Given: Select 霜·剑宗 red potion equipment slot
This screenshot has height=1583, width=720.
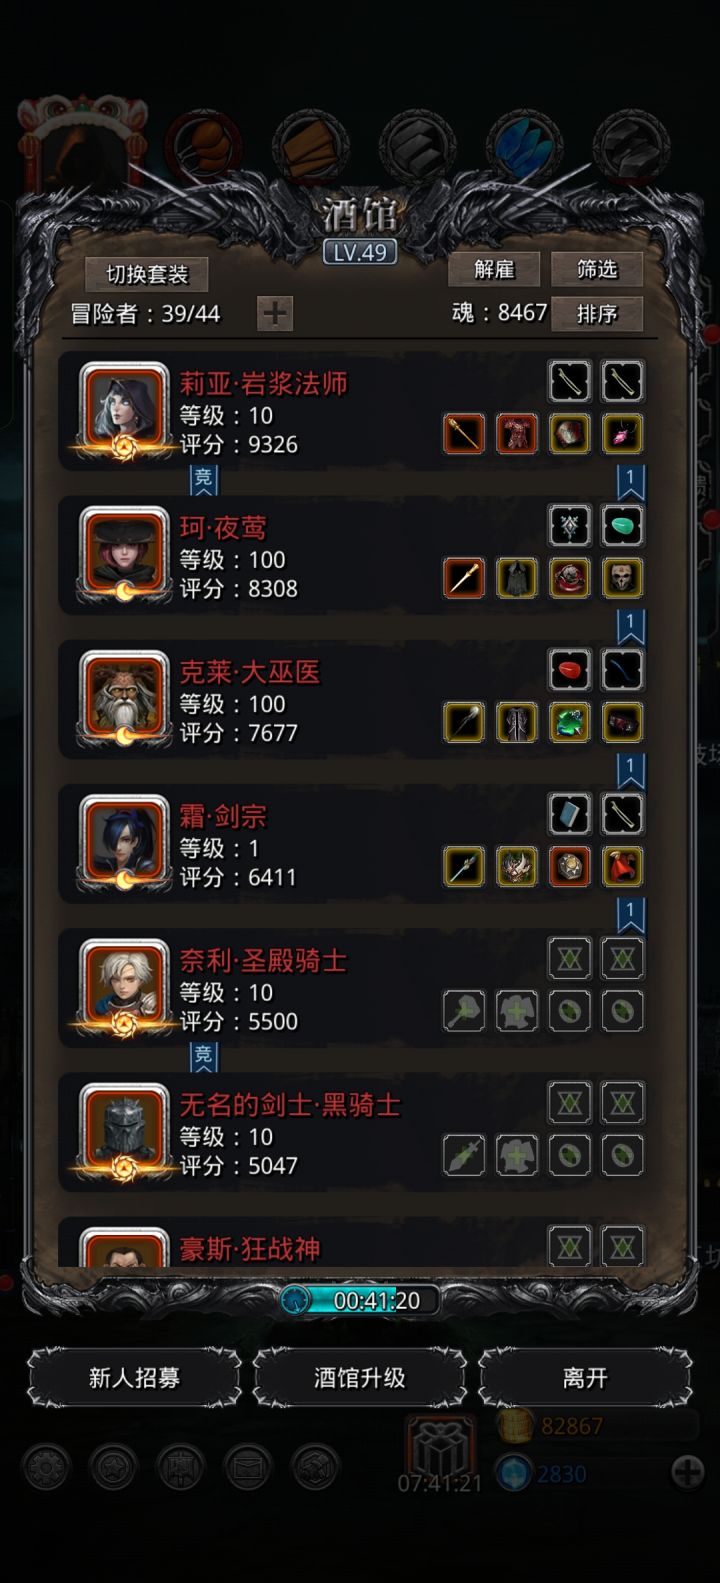Looking at the screenshot, I should coord(622,867).
